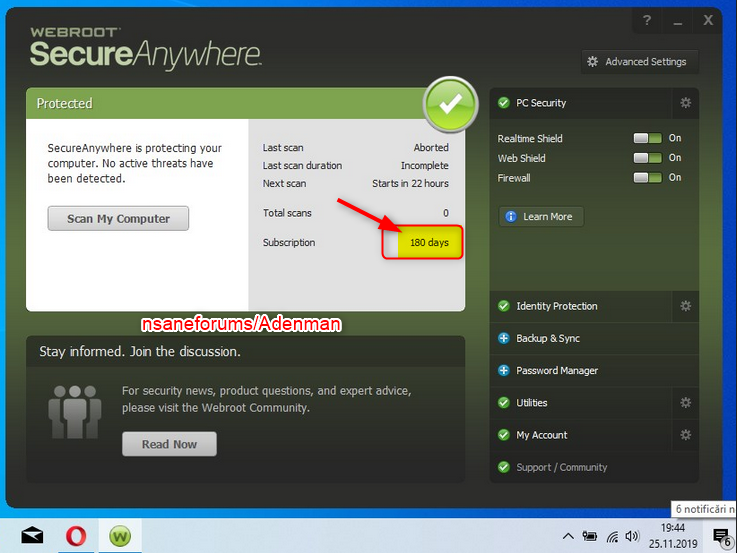Expand Password Manager section
Screen dimensions: 737x553
click(x=594, y=371)
